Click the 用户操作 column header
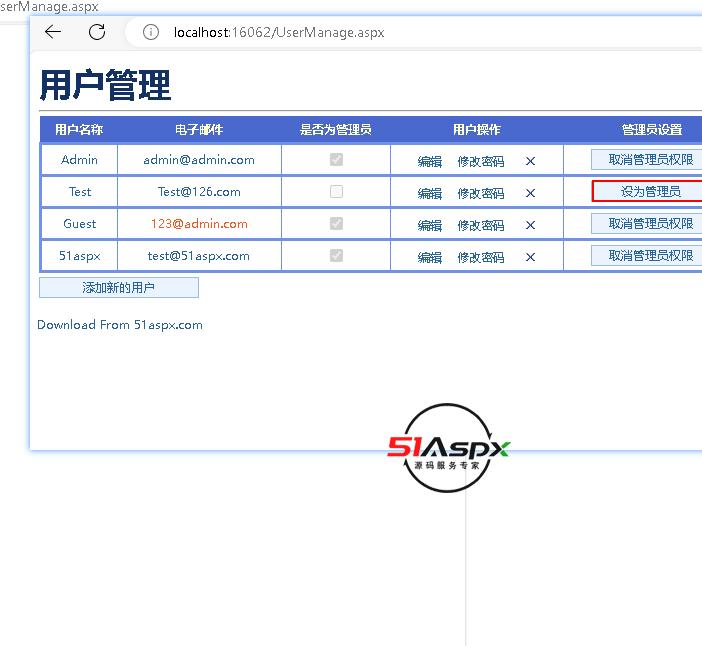Viewport: 702px width, 646px height. 476,130
